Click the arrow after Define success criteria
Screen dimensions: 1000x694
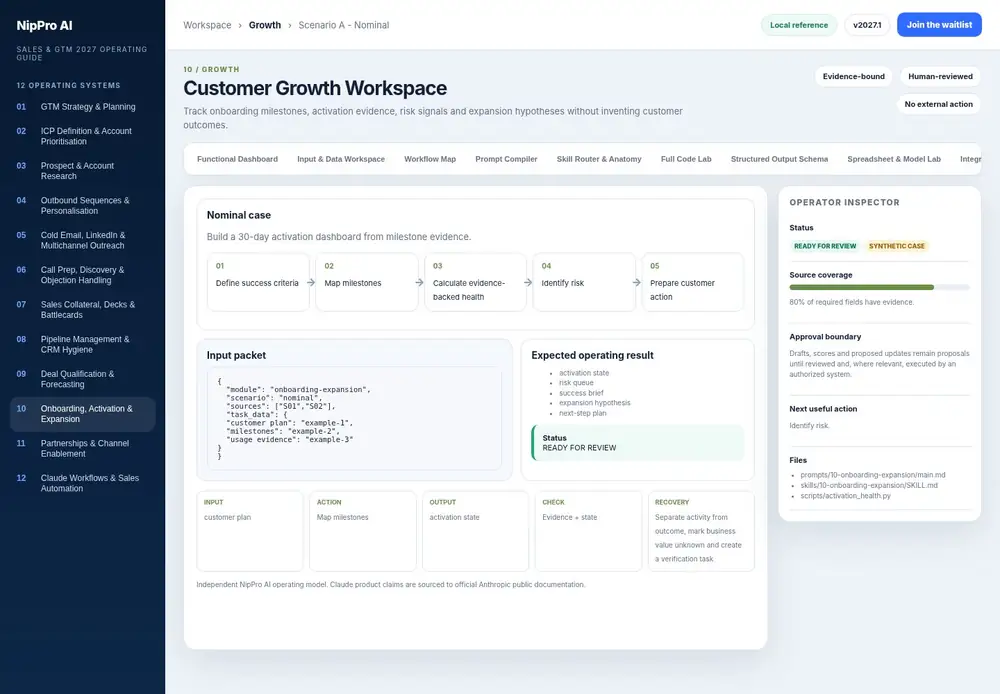click(311, 282)
